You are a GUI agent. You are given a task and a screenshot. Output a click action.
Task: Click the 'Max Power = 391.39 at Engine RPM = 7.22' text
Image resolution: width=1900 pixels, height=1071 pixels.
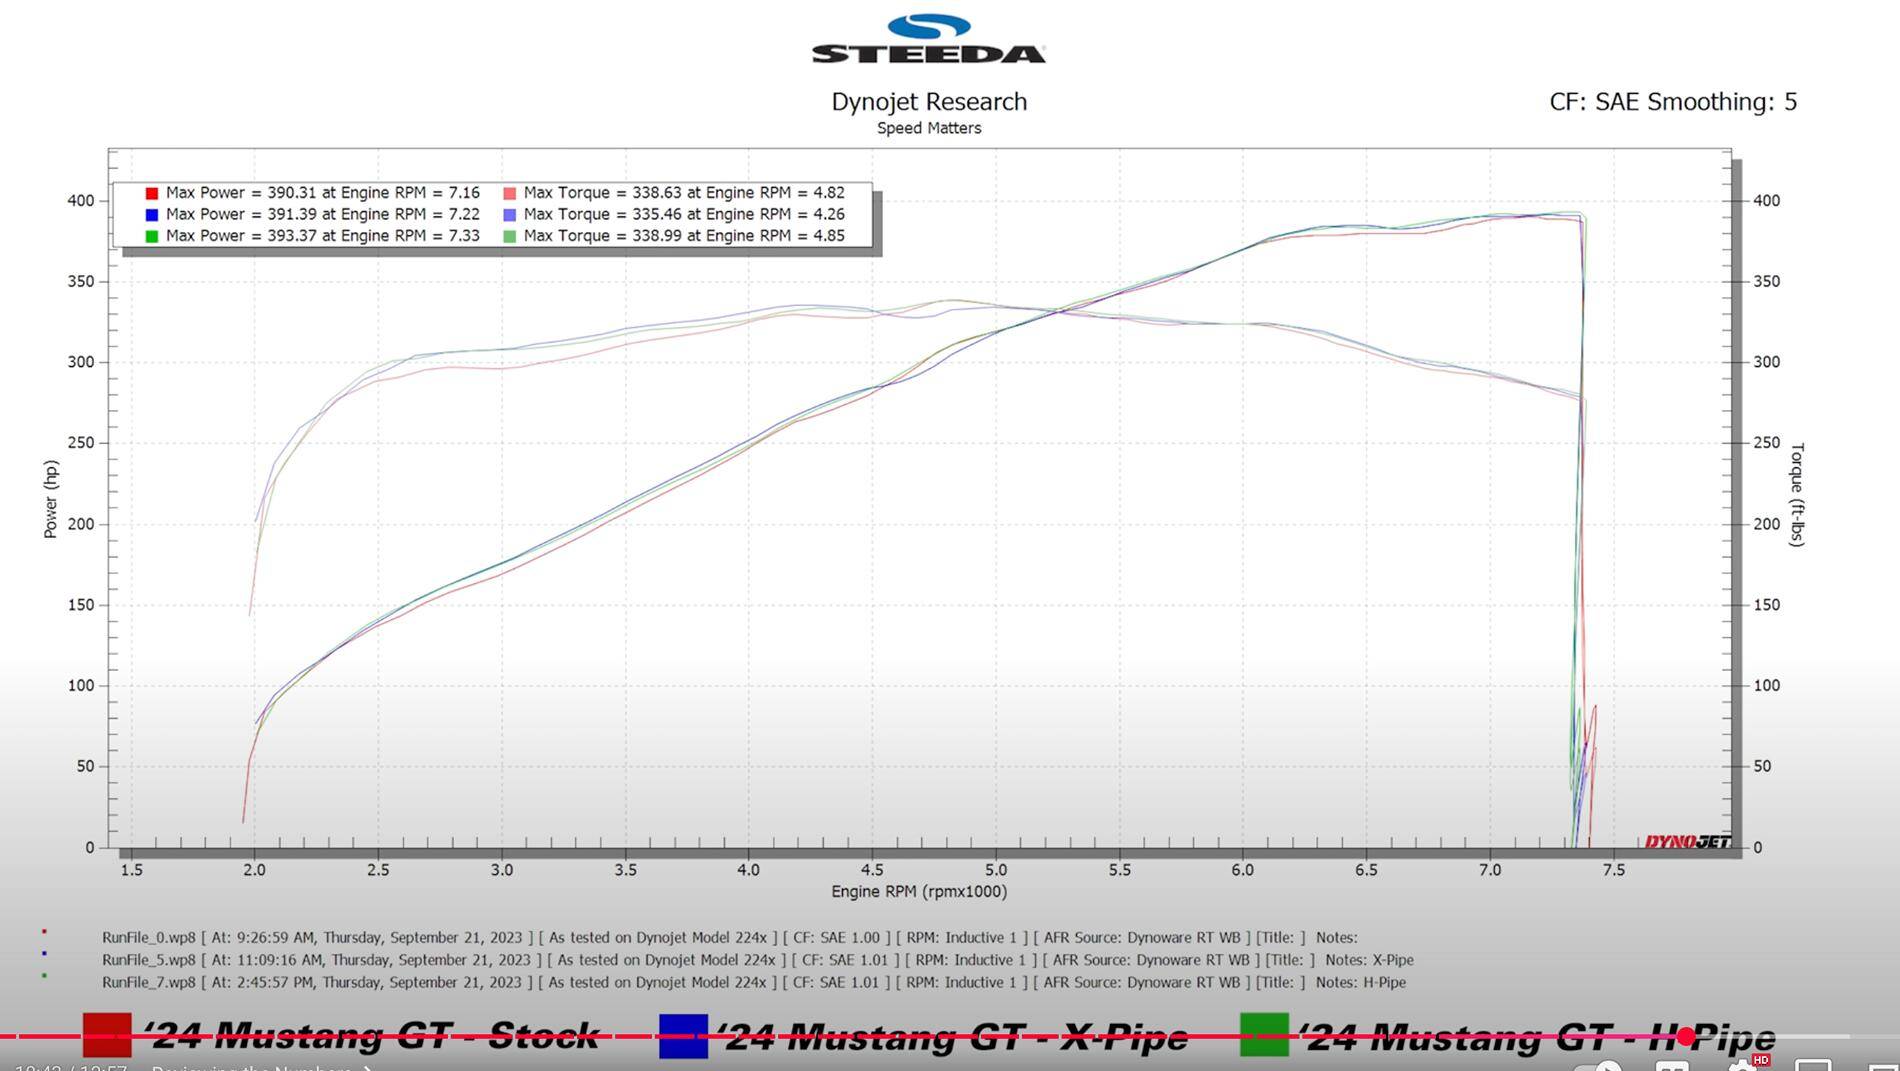[323, 214]
